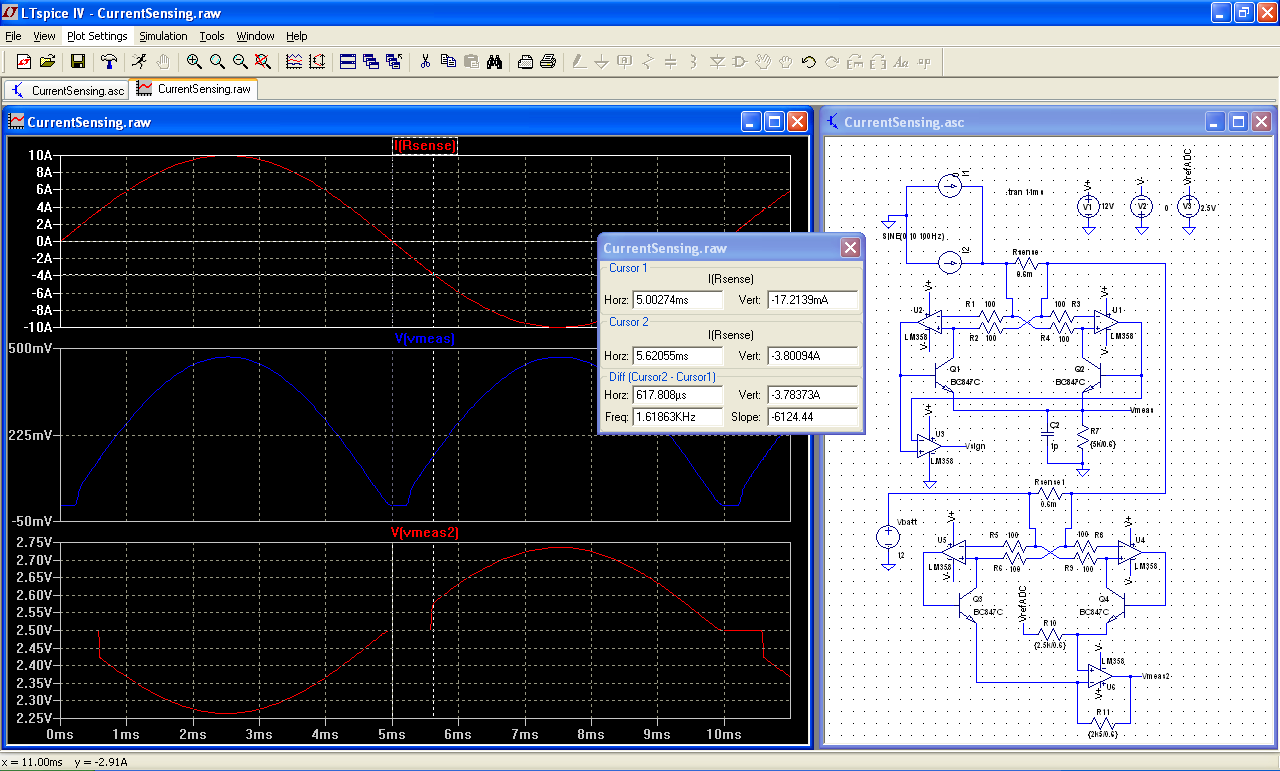Open the Window menu
The width and height of the screenshot is (1280, 771).
(255, 36)
